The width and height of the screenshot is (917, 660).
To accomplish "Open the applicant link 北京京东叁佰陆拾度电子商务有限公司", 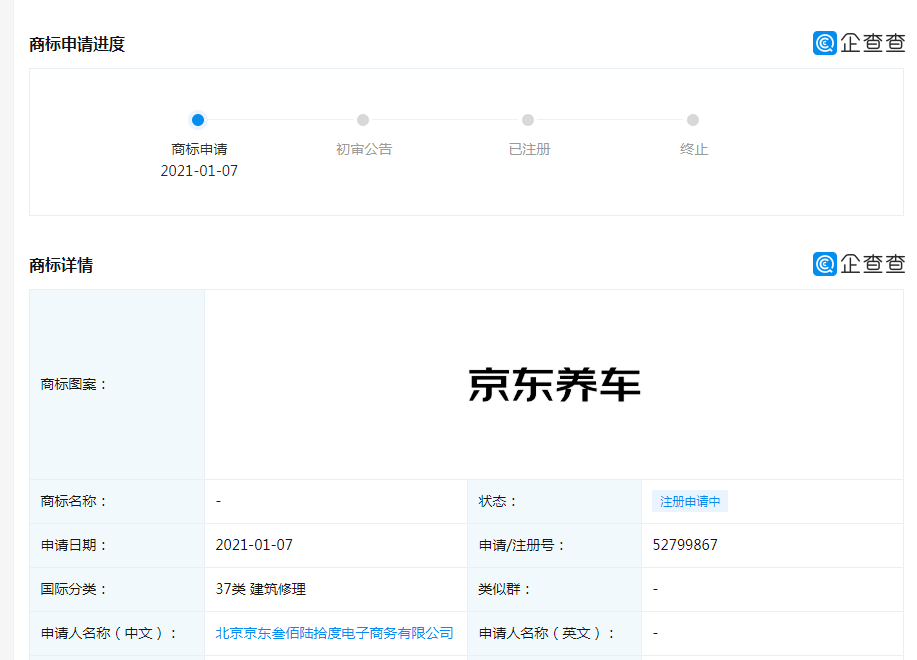I will (335, 633).
